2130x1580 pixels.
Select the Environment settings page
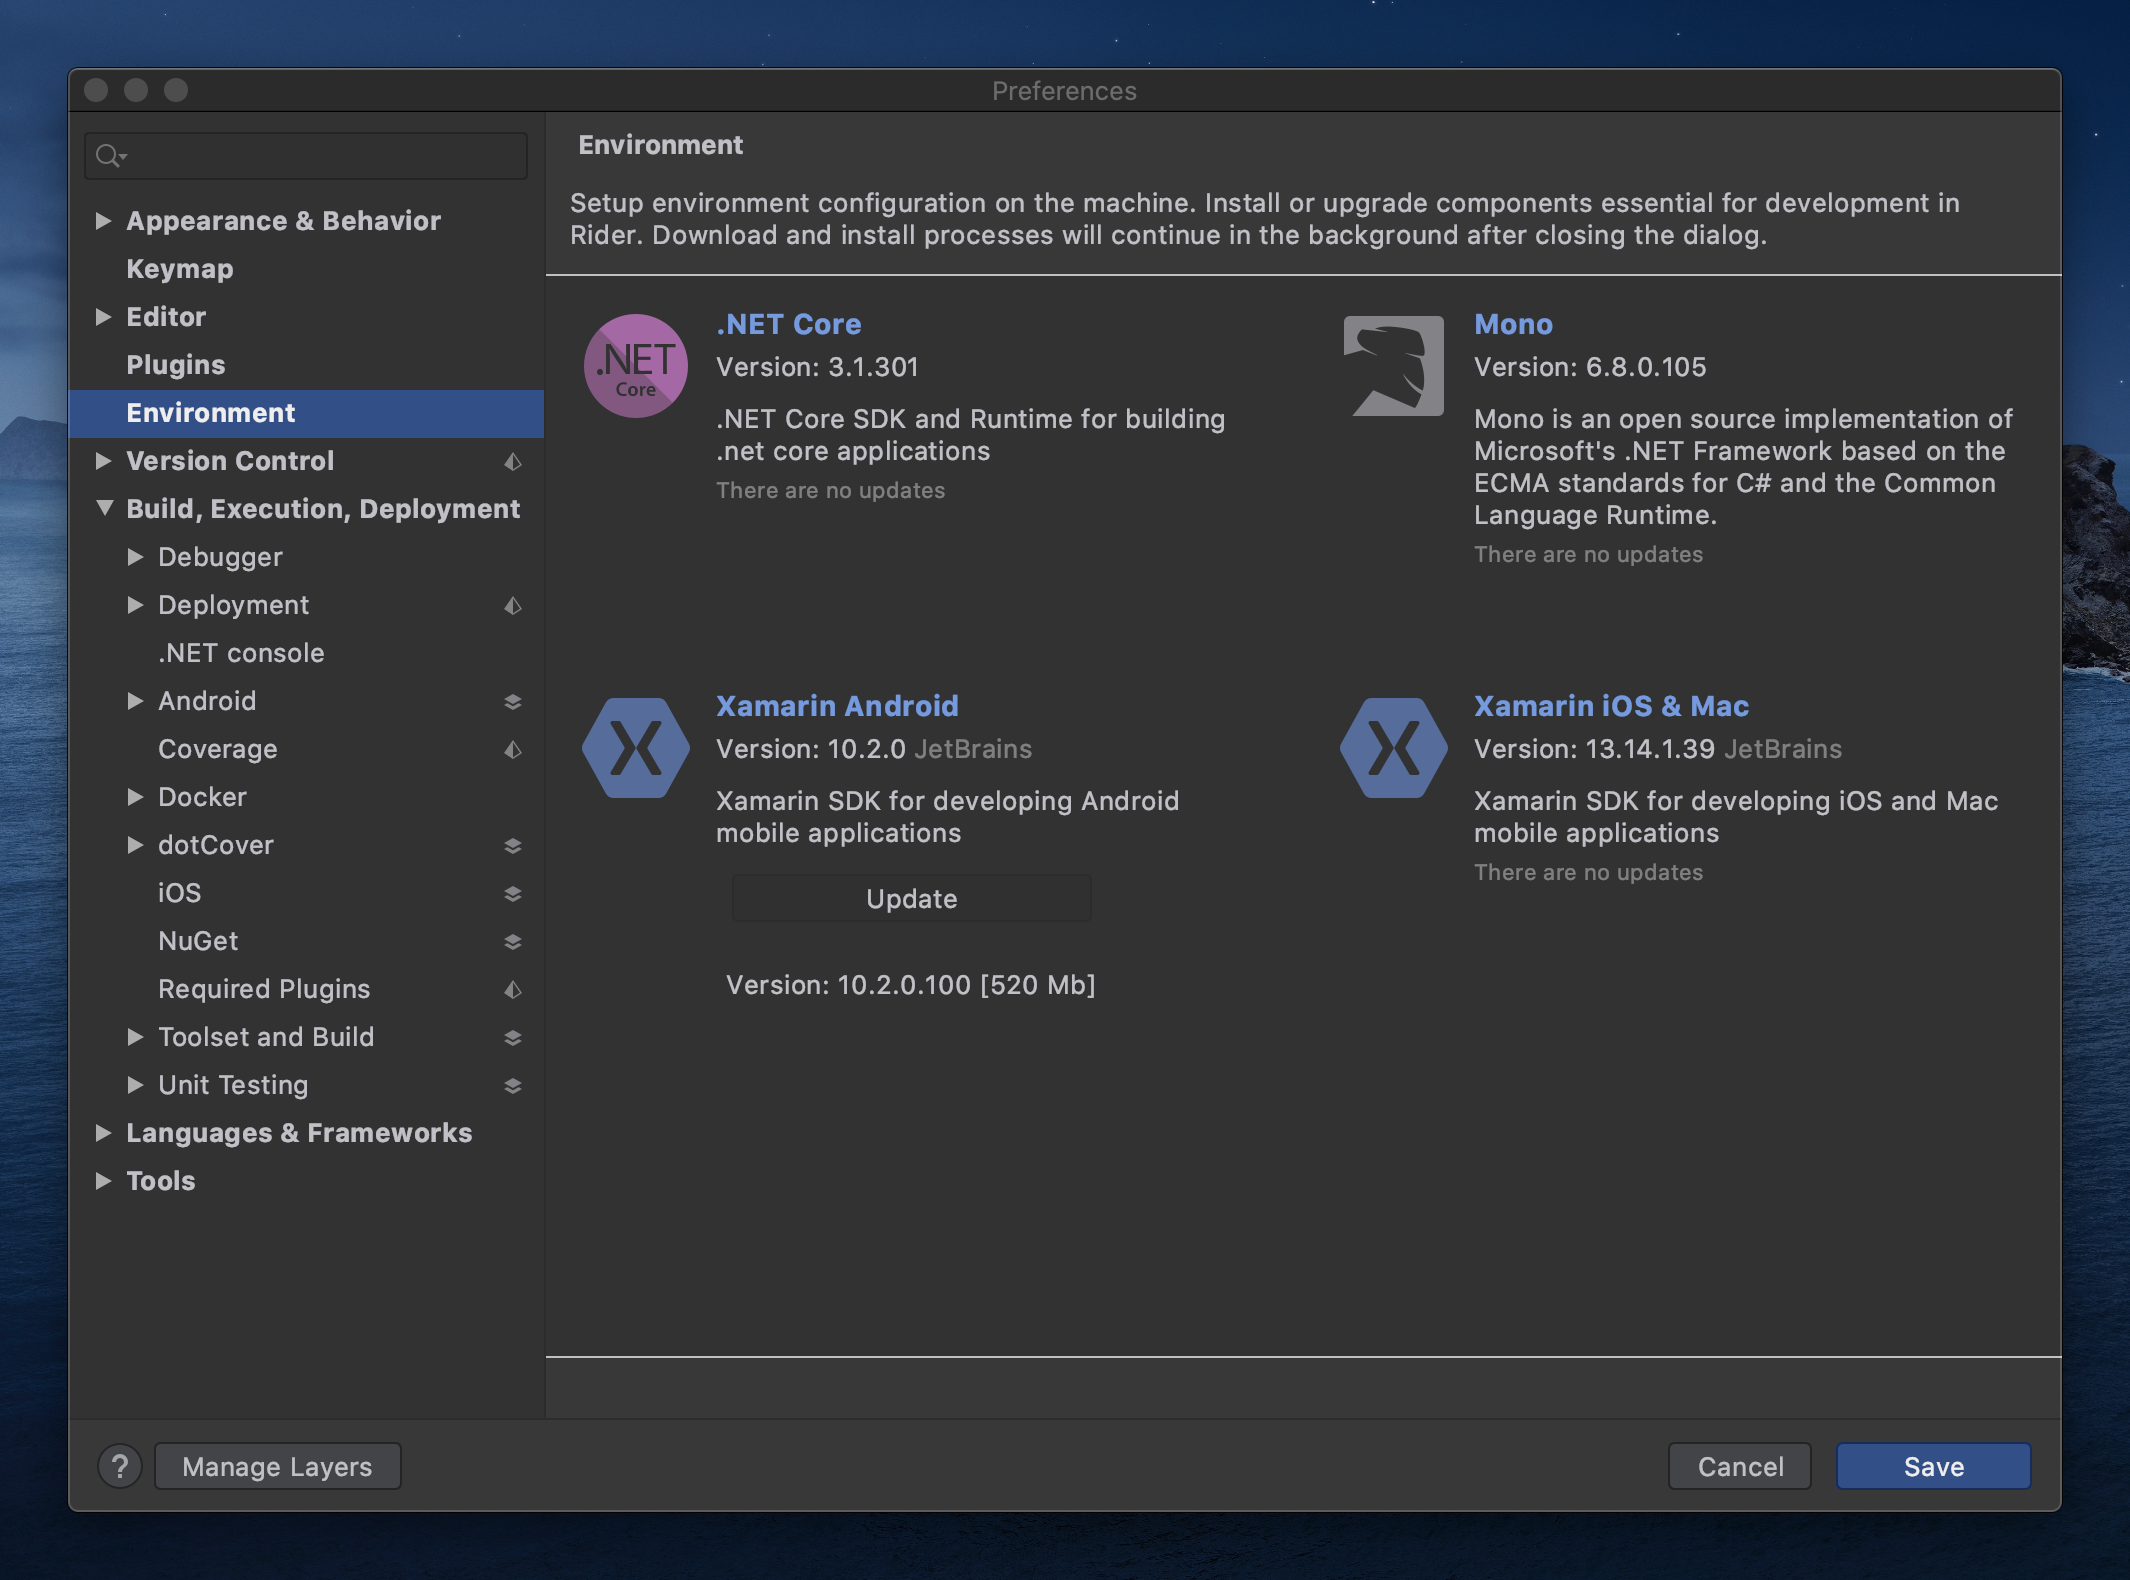pos(306,413)
